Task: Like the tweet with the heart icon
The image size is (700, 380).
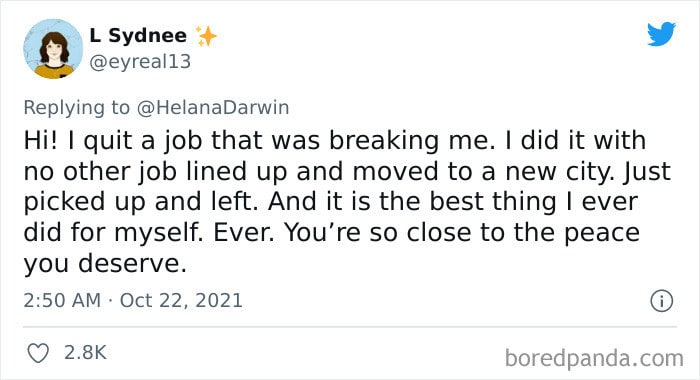Action: tap(38, 353)
